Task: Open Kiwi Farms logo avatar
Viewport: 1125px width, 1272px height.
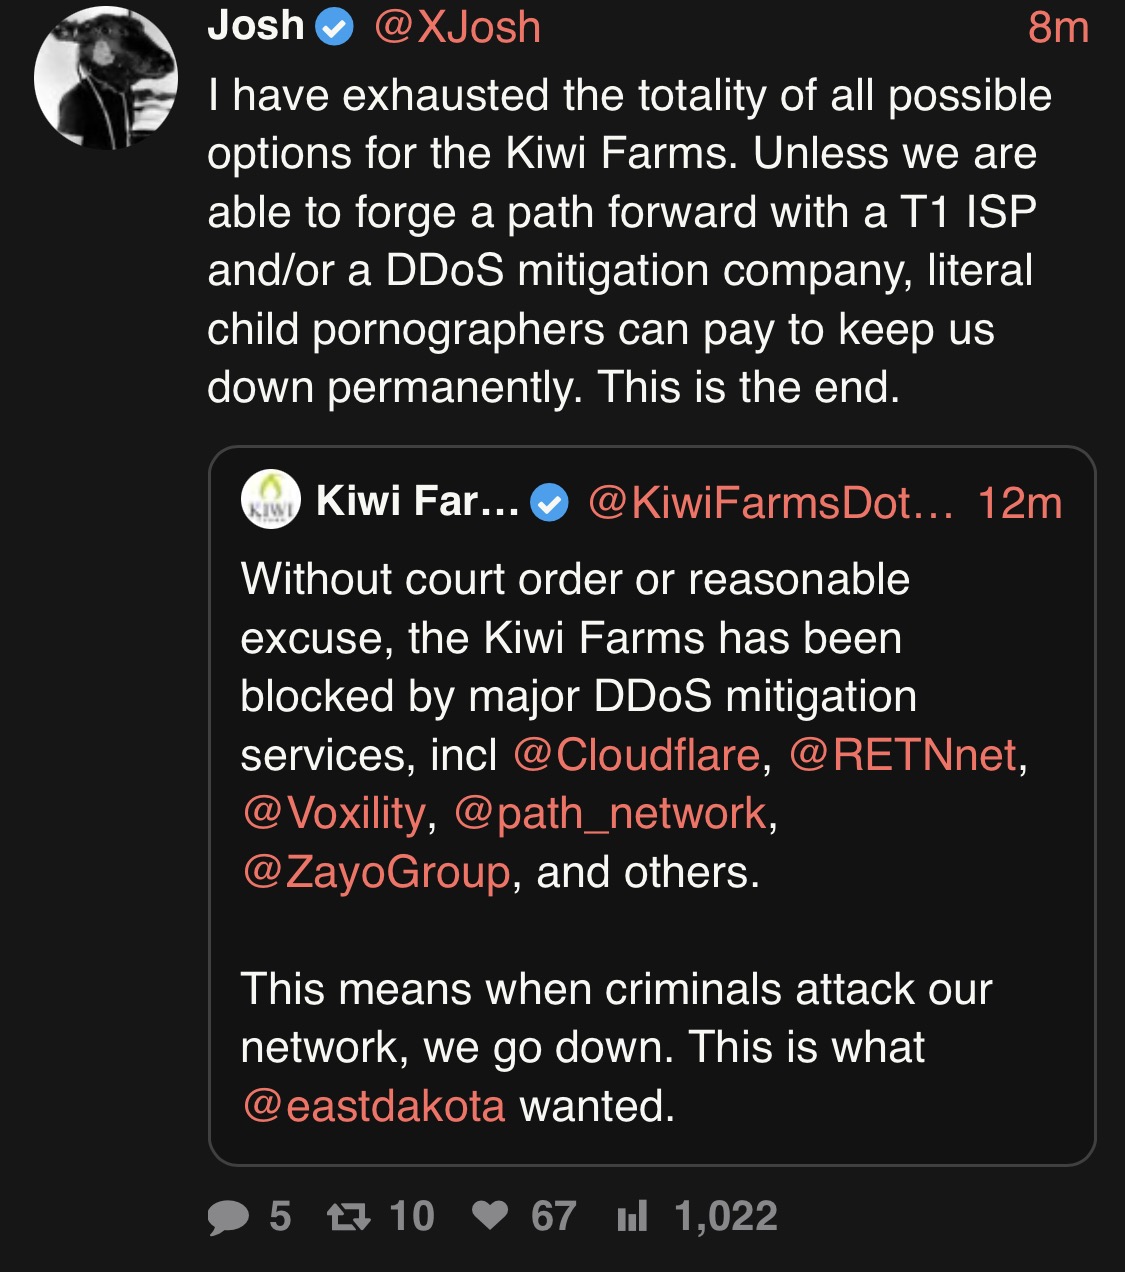Action: point(271,499)
